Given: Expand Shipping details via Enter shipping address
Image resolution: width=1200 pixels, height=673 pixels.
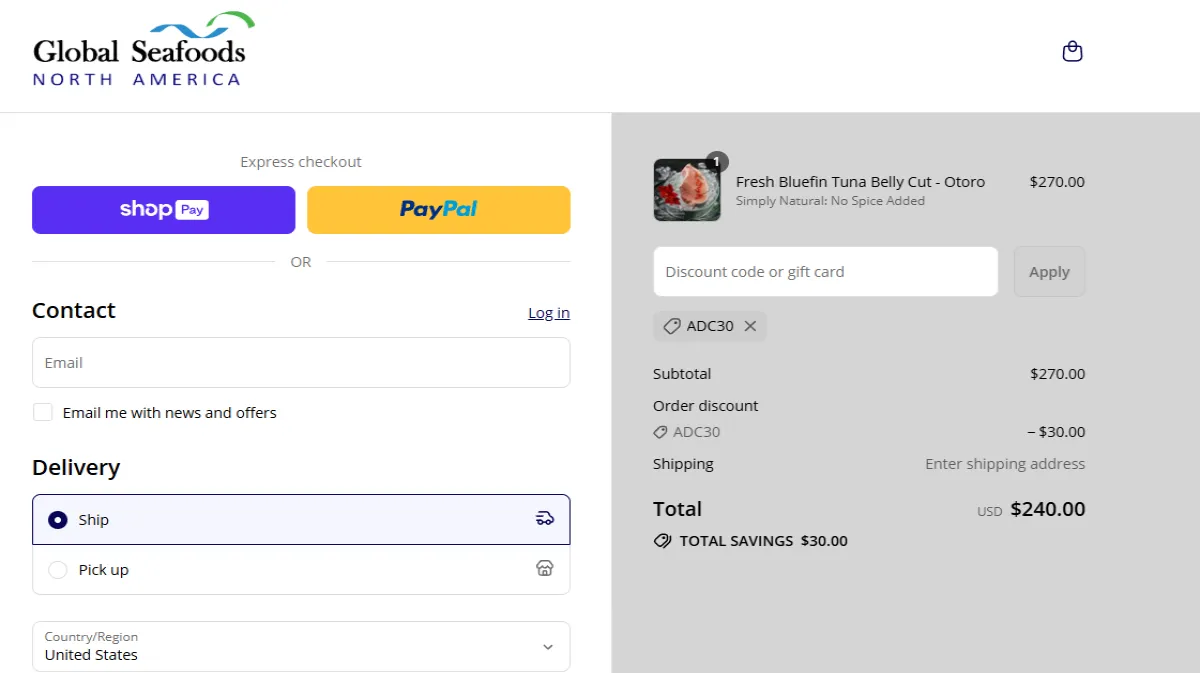Looking at the screenshot, I should [1004, 463].
